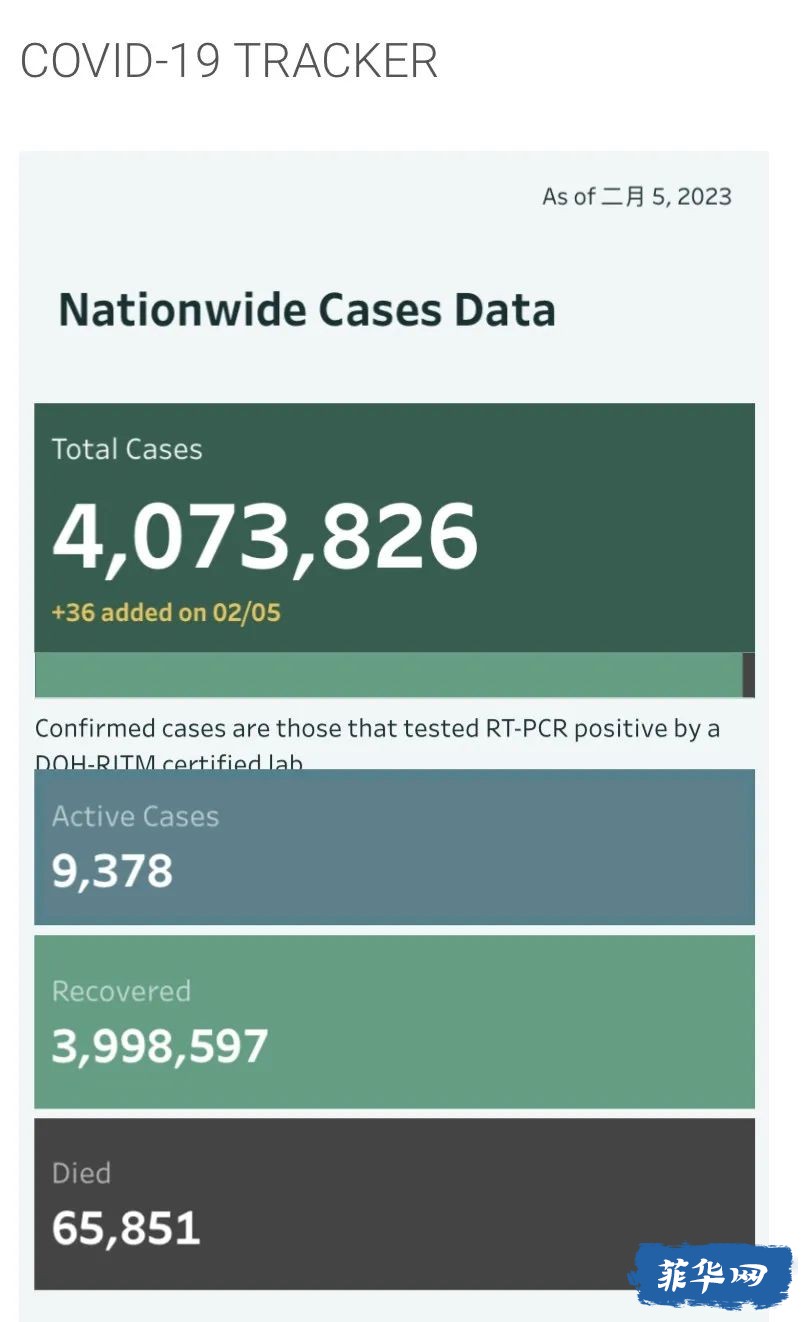The width and height of the screenshot is (803, 1322).
Task: Open the Total Cases dark green card
Action: pos(394,528)
